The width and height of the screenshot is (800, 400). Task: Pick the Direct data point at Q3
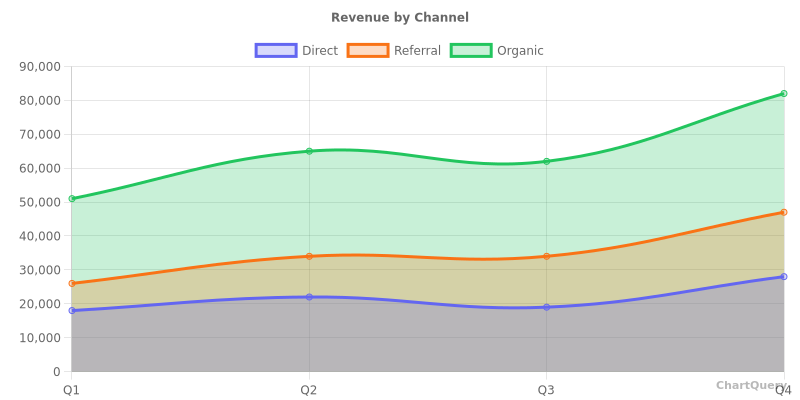click(546, 307)
